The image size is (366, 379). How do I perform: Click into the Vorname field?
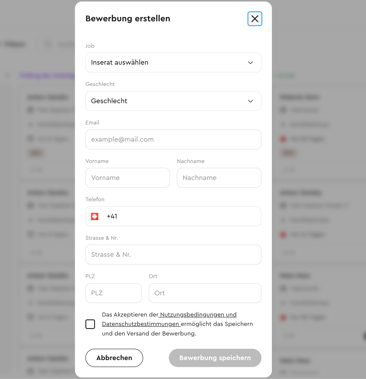127,178
